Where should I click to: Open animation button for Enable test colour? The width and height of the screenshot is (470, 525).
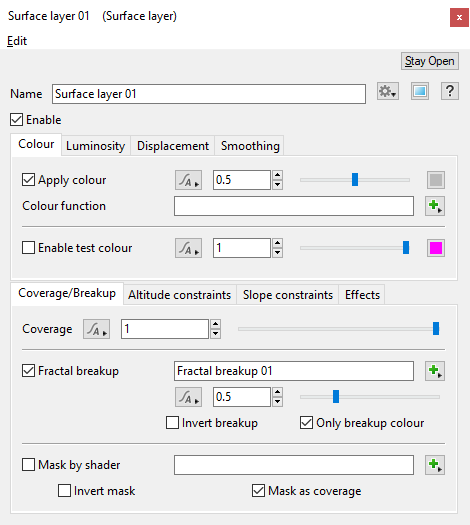188,248
